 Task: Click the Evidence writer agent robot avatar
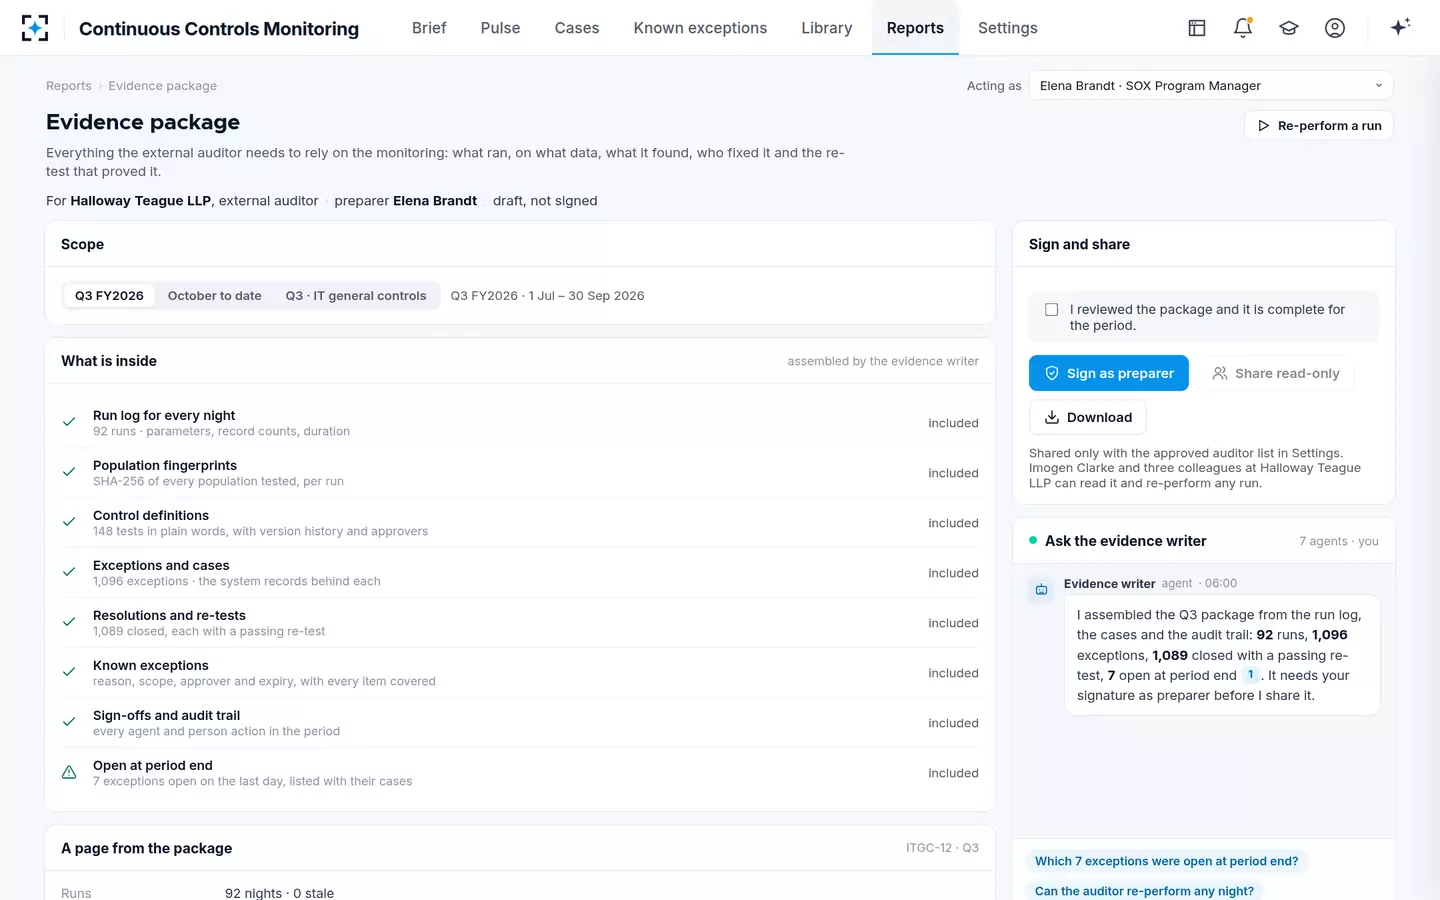click(x=1041, y=590)
